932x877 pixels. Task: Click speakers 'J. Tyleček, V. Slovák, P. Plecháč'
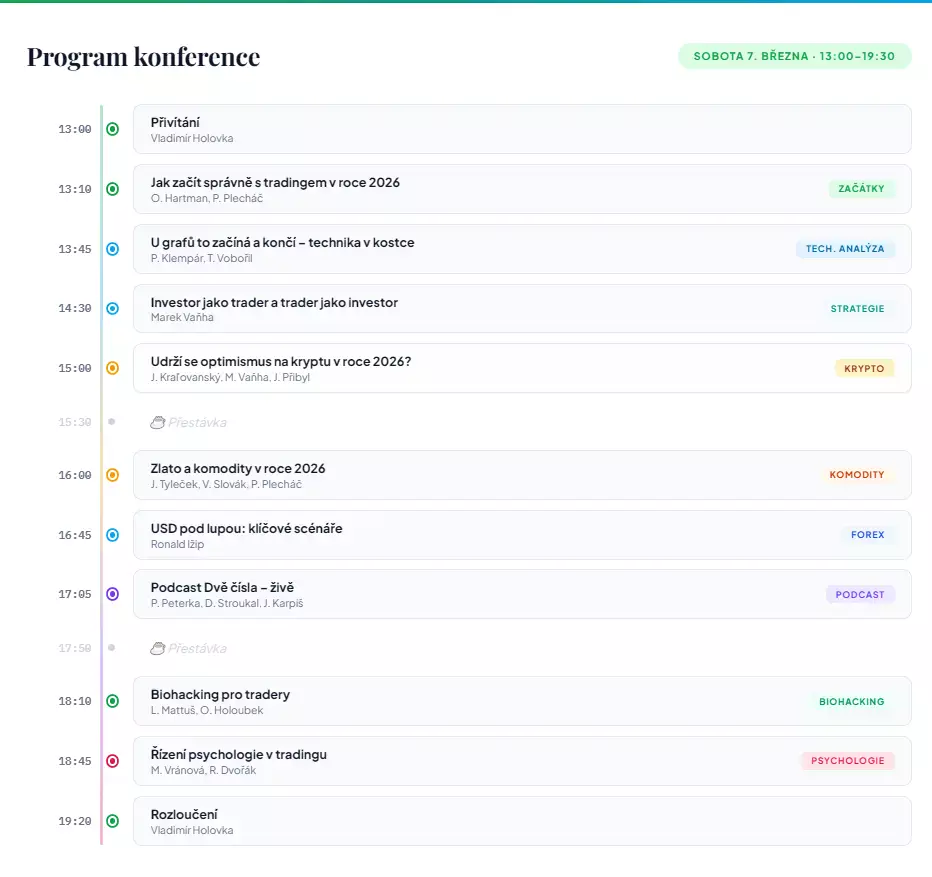click(226, 485)
